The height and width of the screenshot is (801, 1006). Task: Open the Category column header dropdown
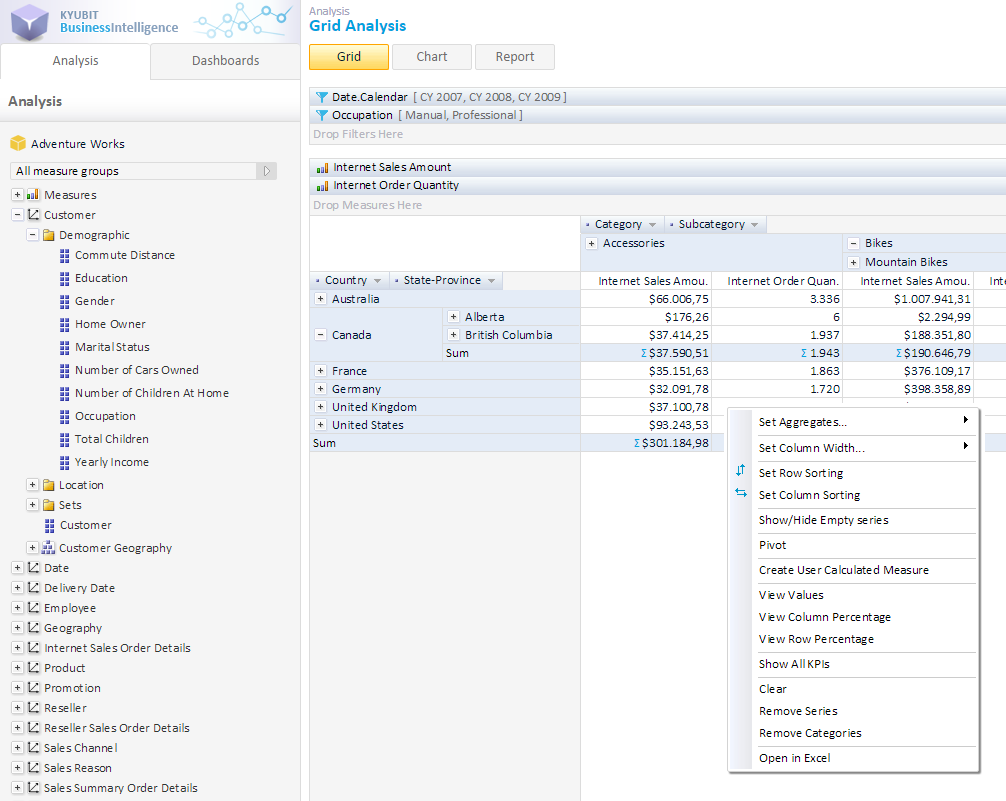pos(653,225)
